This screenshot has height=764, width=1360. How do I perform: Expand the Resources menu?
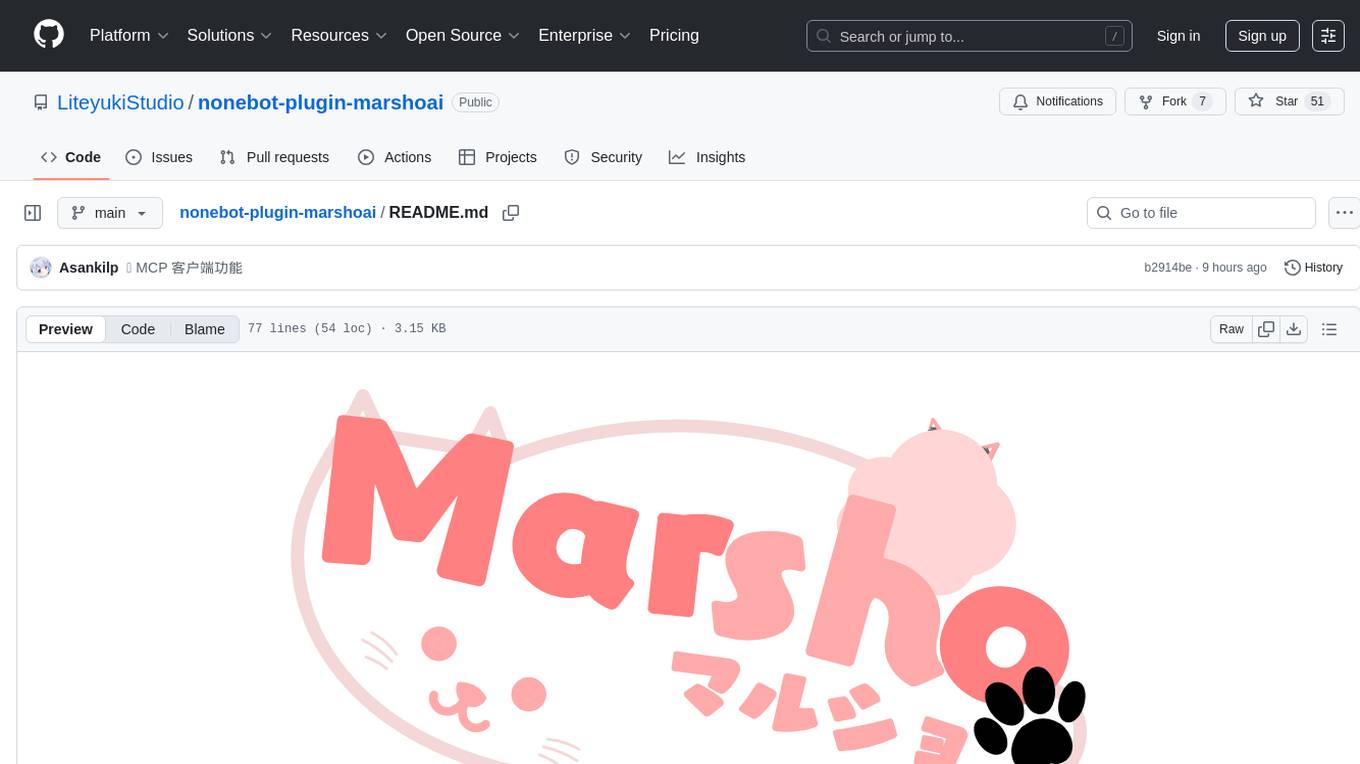tap(339, 35)
